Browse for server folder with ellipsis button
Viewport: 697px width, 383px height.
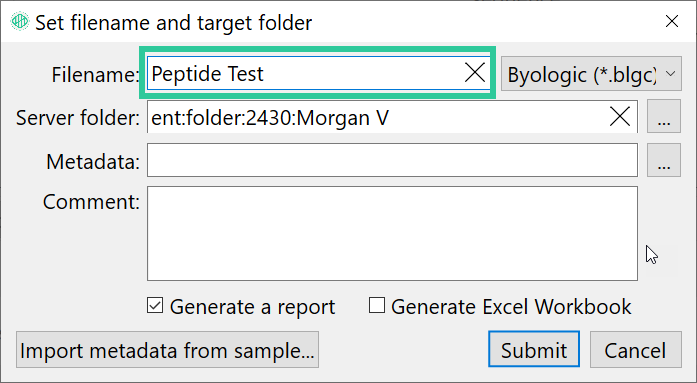tap(664, 116)
